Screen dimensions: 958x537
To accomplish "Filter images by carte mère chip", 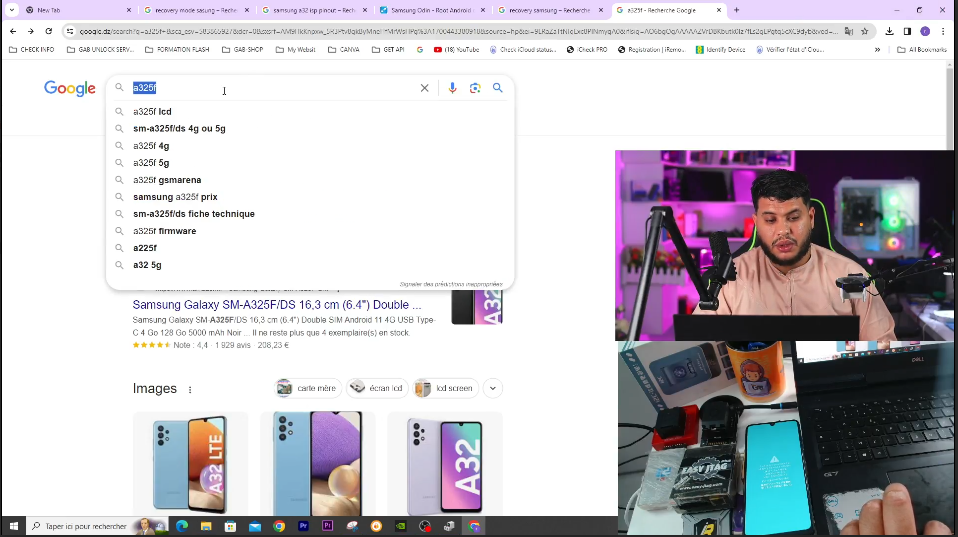I will [308, 388].
